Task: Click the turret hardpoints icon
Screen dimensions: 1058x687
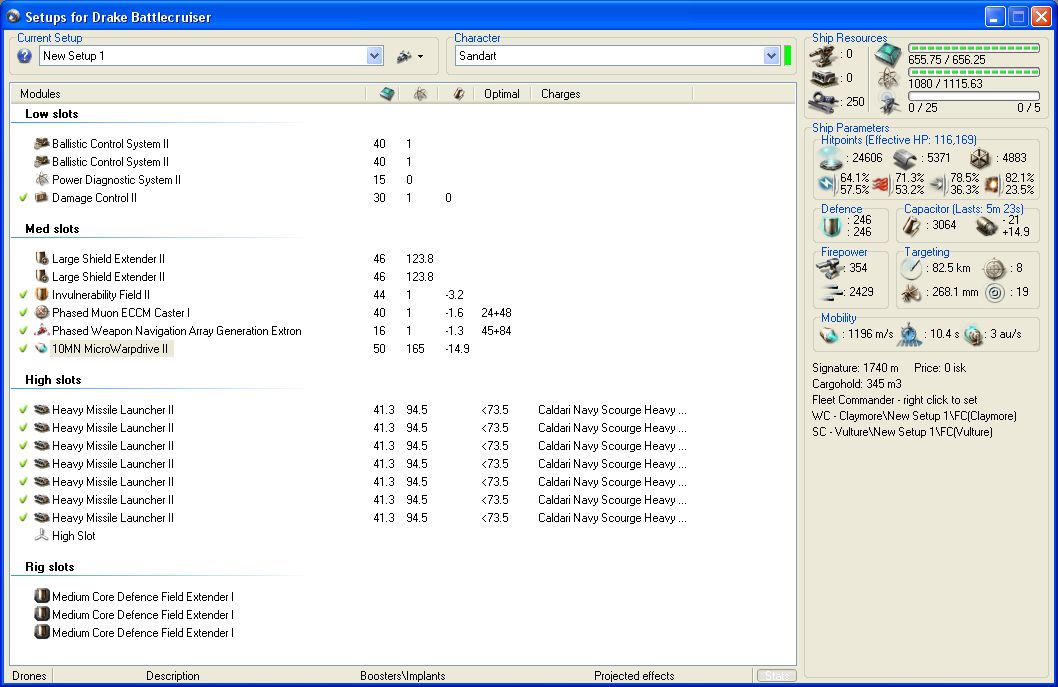Action: (824, 55)
